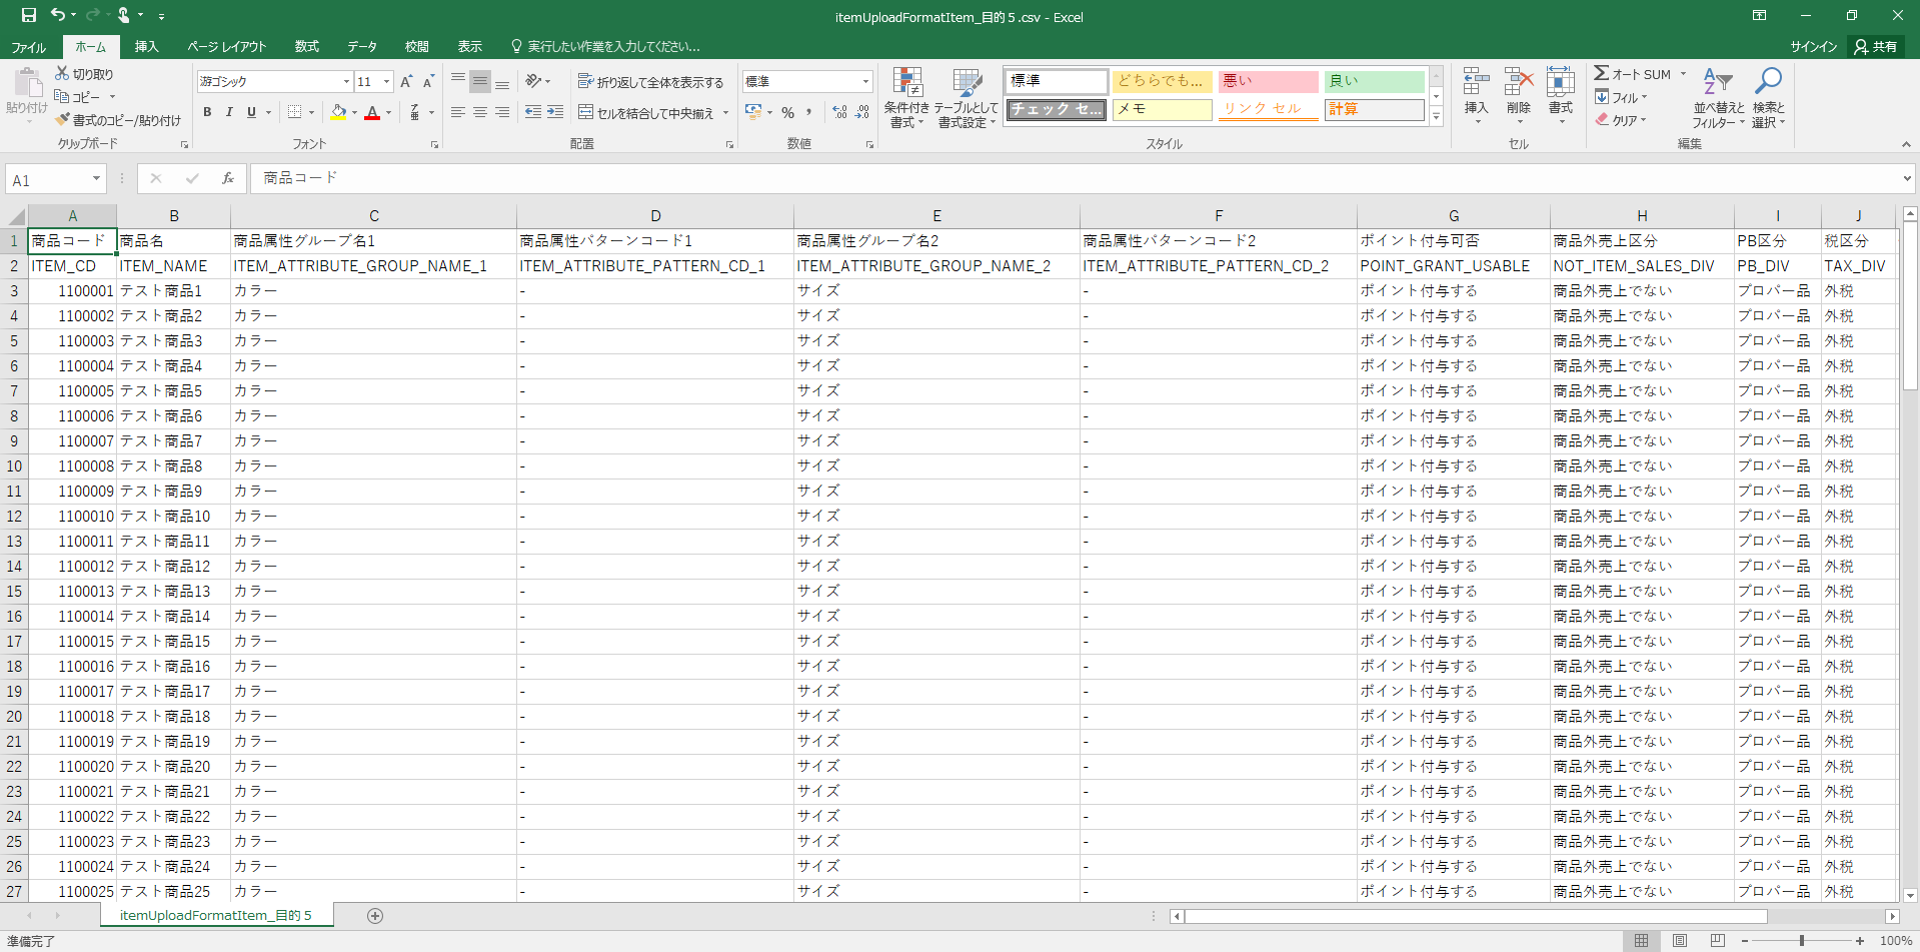Open the Name Box dropdown arrow
Viewport: 1920px width, 952px height.
(x=96, y=179)
